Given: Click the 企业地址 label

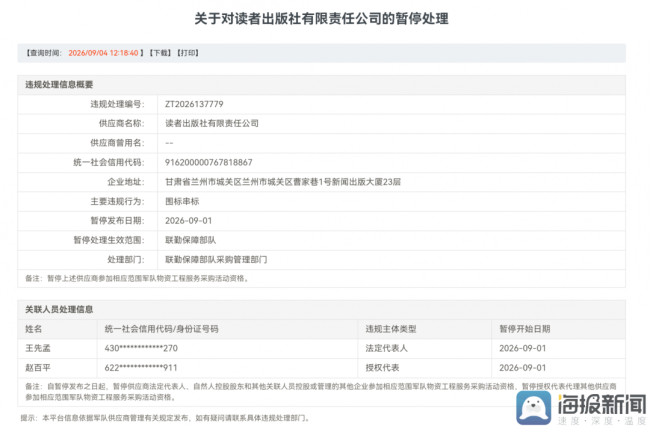Looking at the screenshot, I should pos(126,182).
